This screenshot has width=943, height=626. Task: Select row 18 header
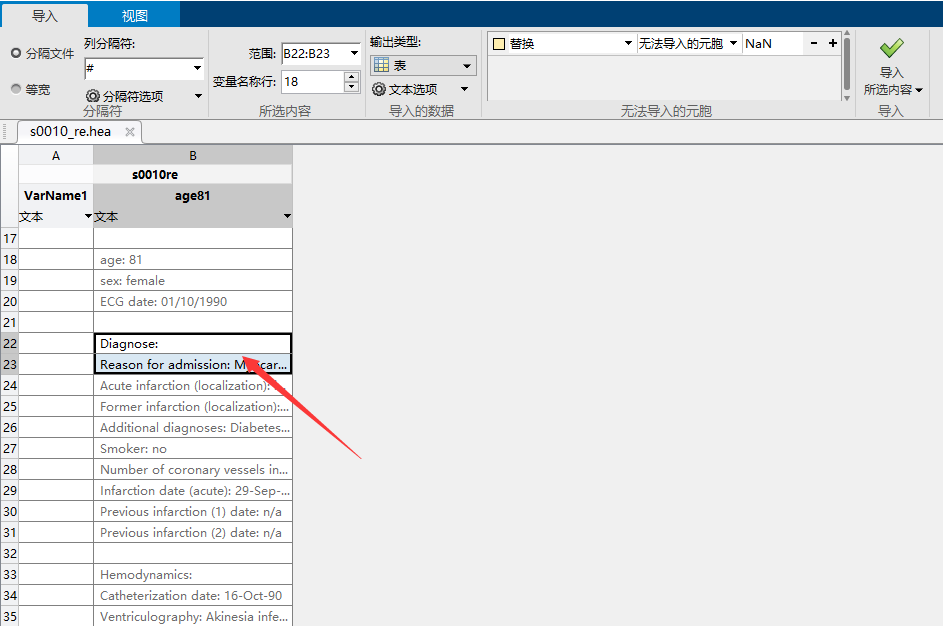coord(10,260)
